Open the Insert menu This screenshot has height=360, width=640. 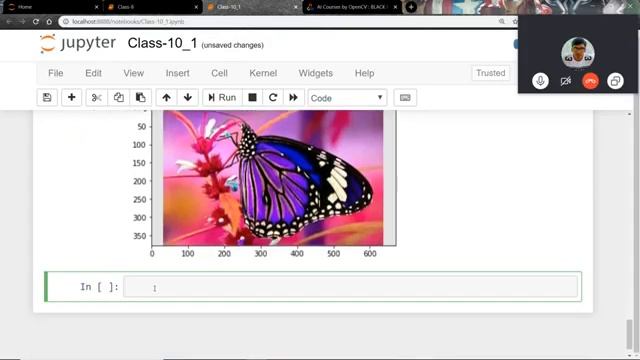(178, 73)
